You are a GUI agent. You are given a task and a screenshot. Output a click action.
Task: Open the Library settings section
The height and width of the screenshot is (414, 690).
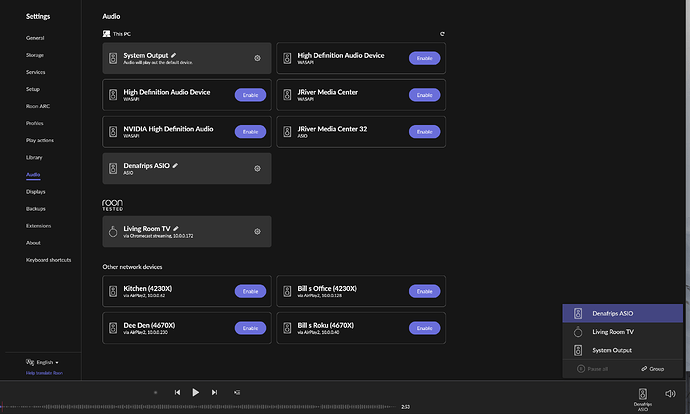tap(34, 158)
